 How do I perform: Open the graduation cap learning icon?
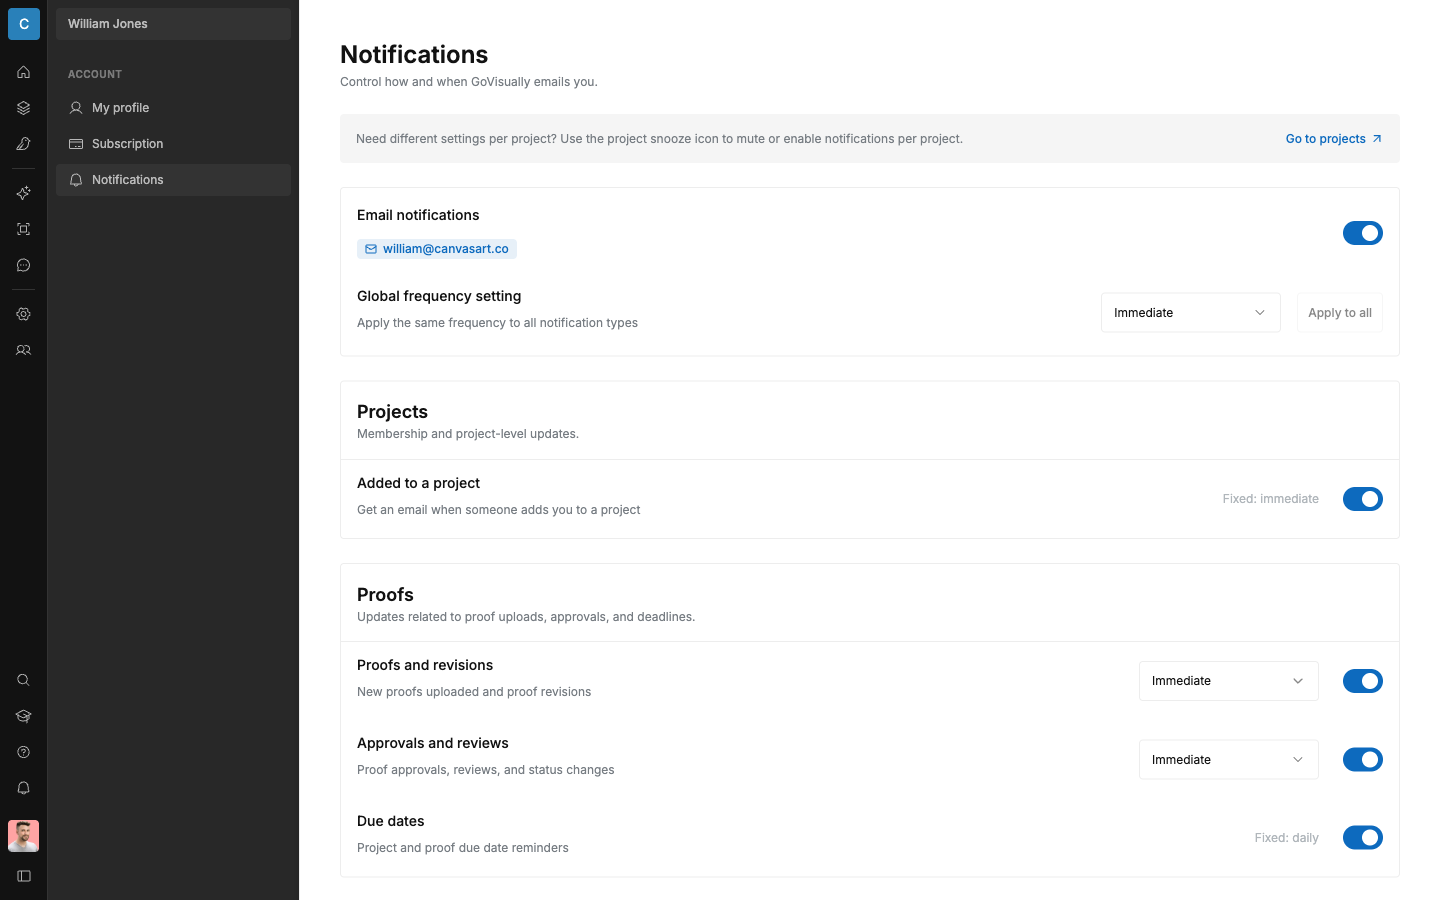click(x=24, y=716)
